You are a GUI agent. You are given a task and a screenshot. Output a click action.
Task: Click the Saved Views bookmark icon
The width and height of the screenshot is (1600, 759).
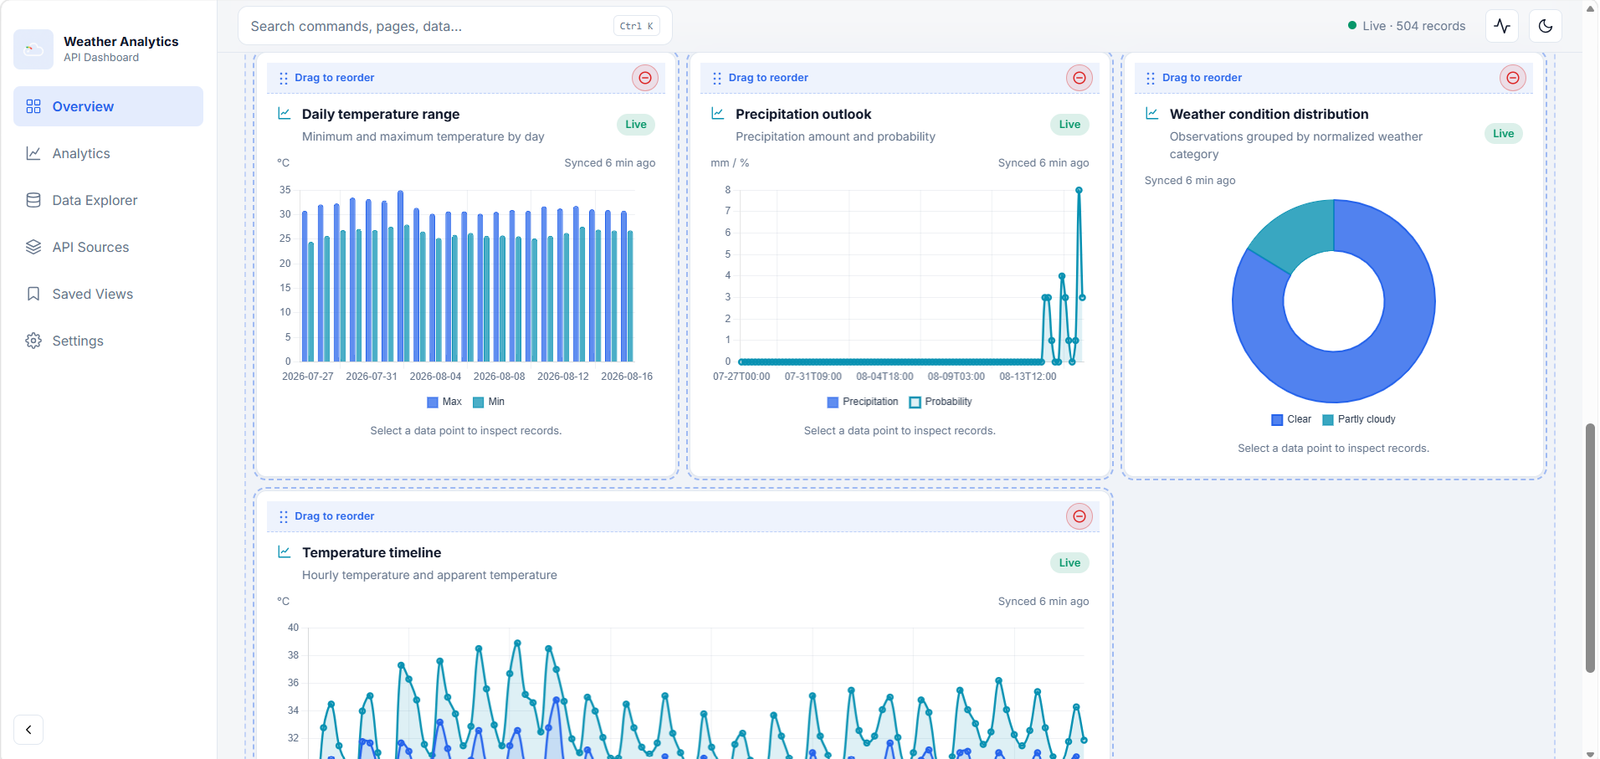click(x=33, y=294)
